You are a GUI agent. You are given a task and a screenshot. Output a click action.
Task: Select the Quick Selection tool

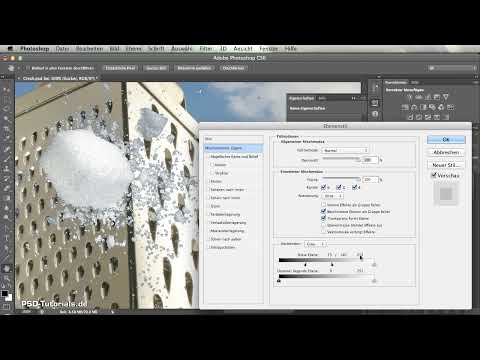tap(6, 119)
